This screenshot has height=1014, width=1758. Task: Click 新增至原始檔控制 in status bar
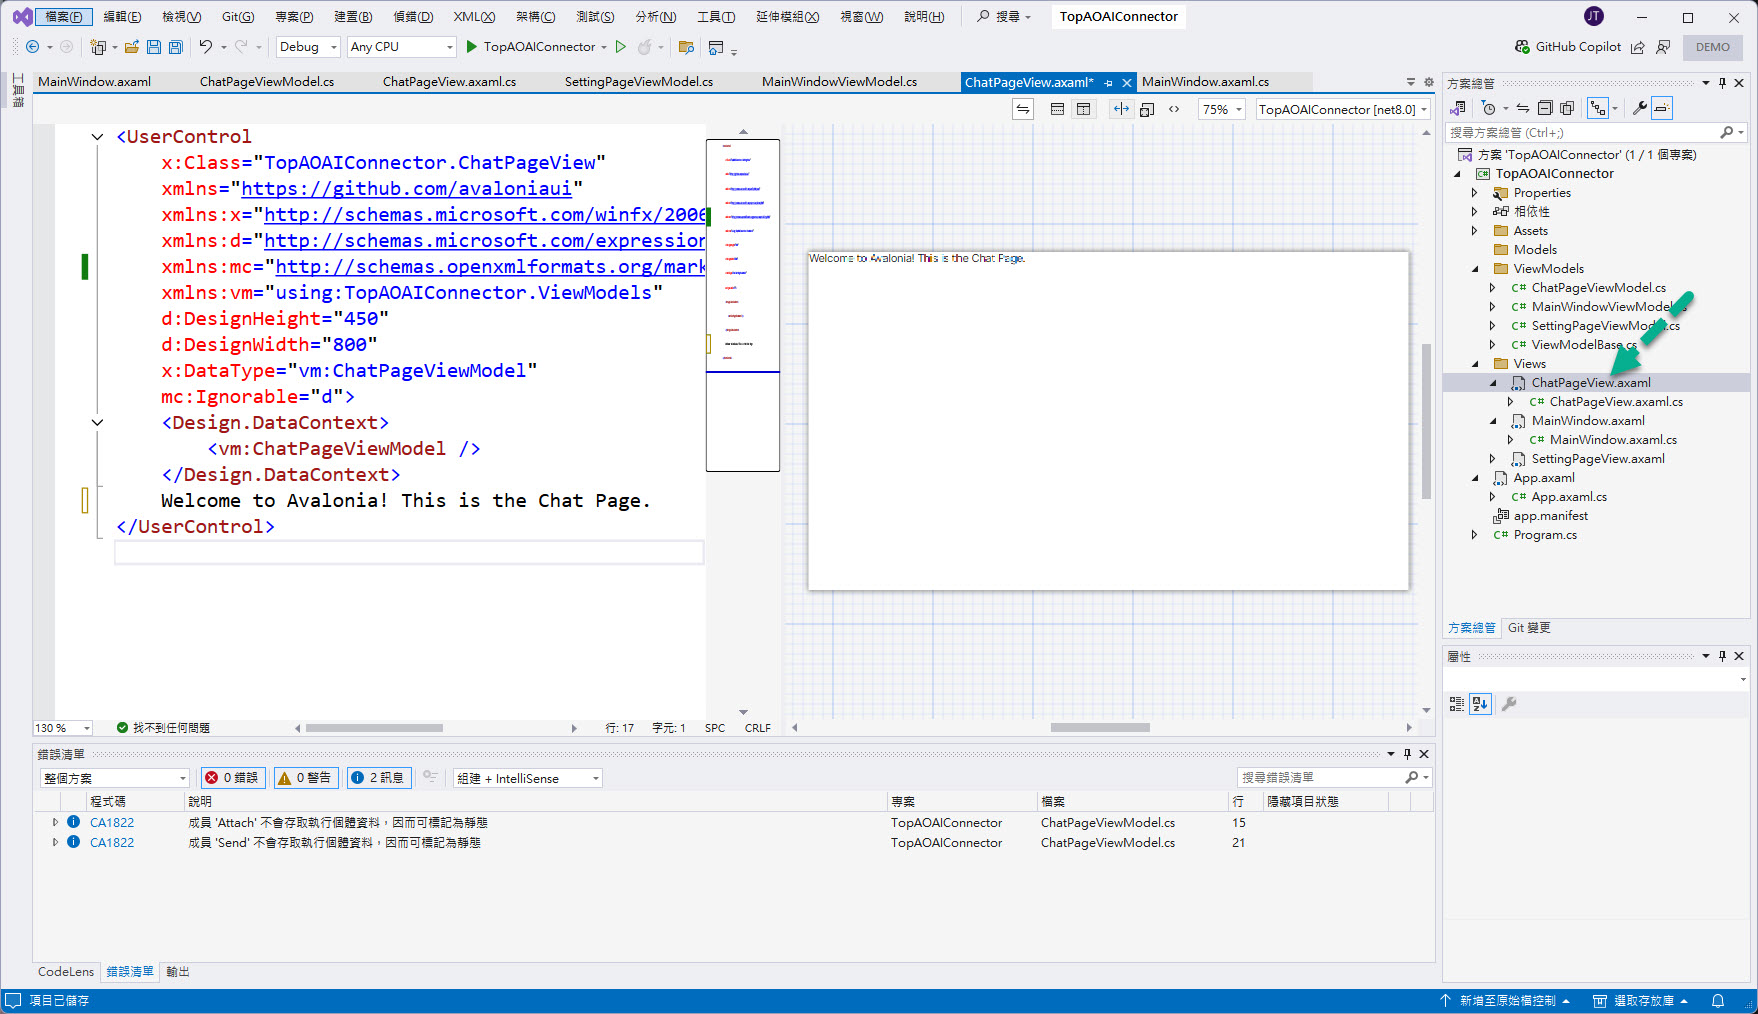tap(1506, 1001)
